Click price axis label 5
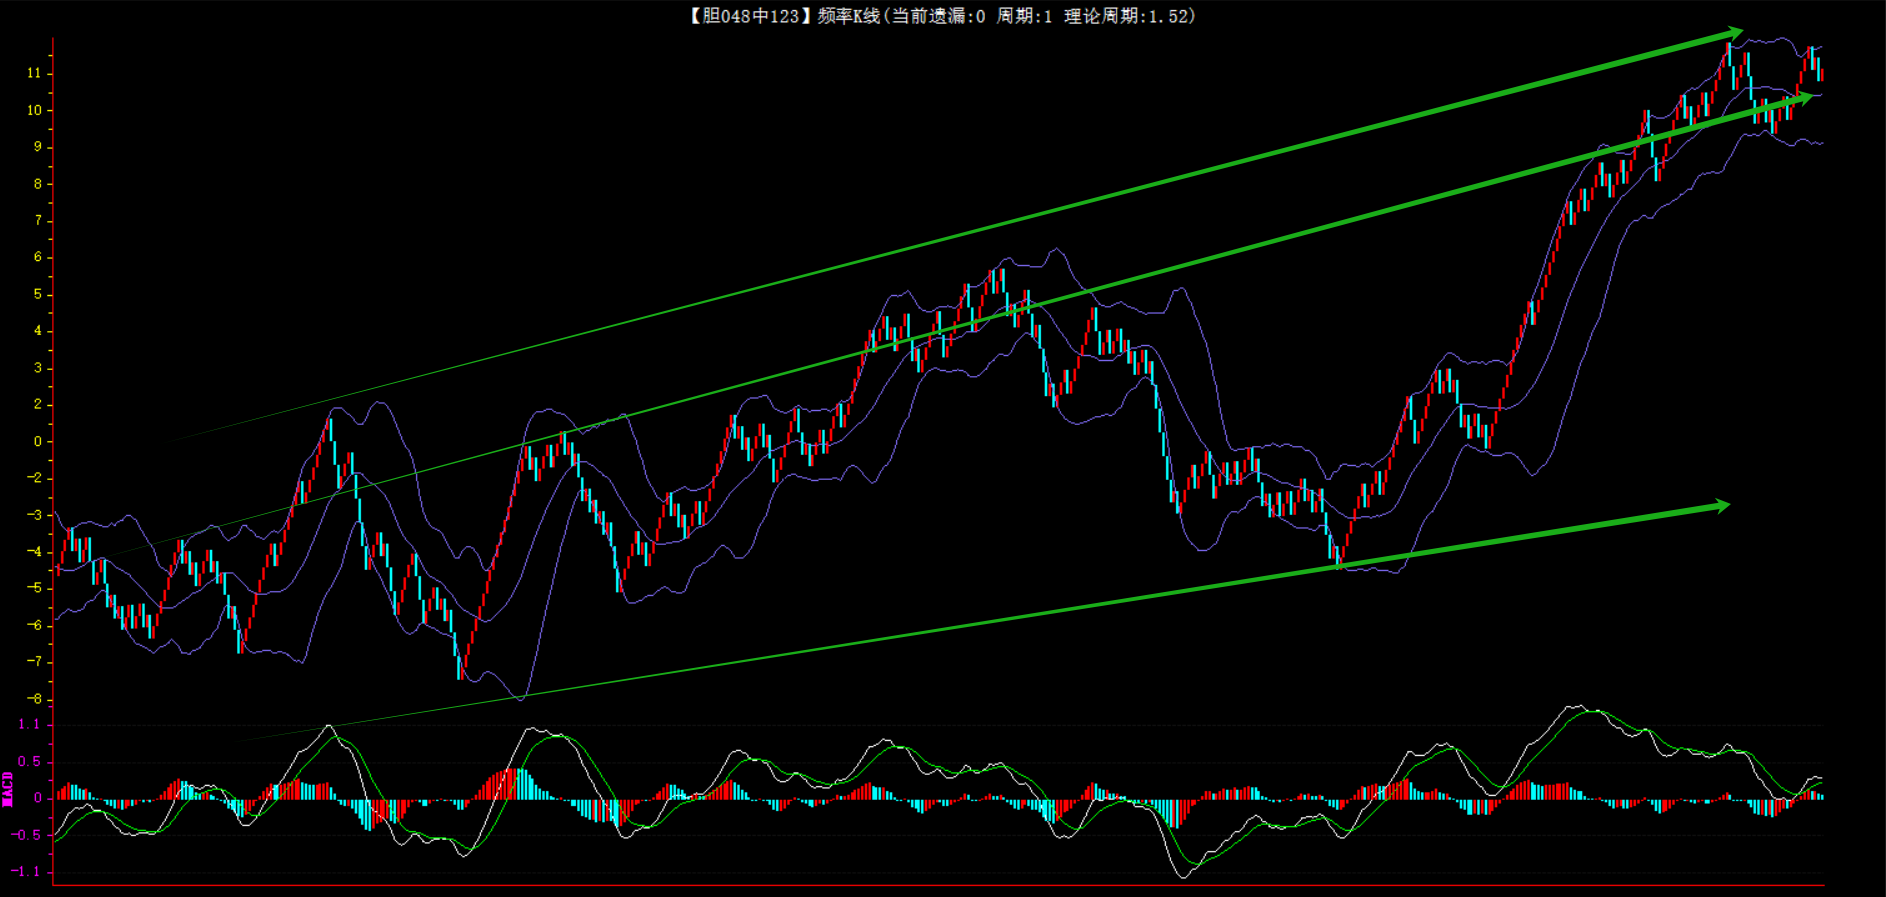Viewport: 1886px width, 897px height. coord(38,295)
